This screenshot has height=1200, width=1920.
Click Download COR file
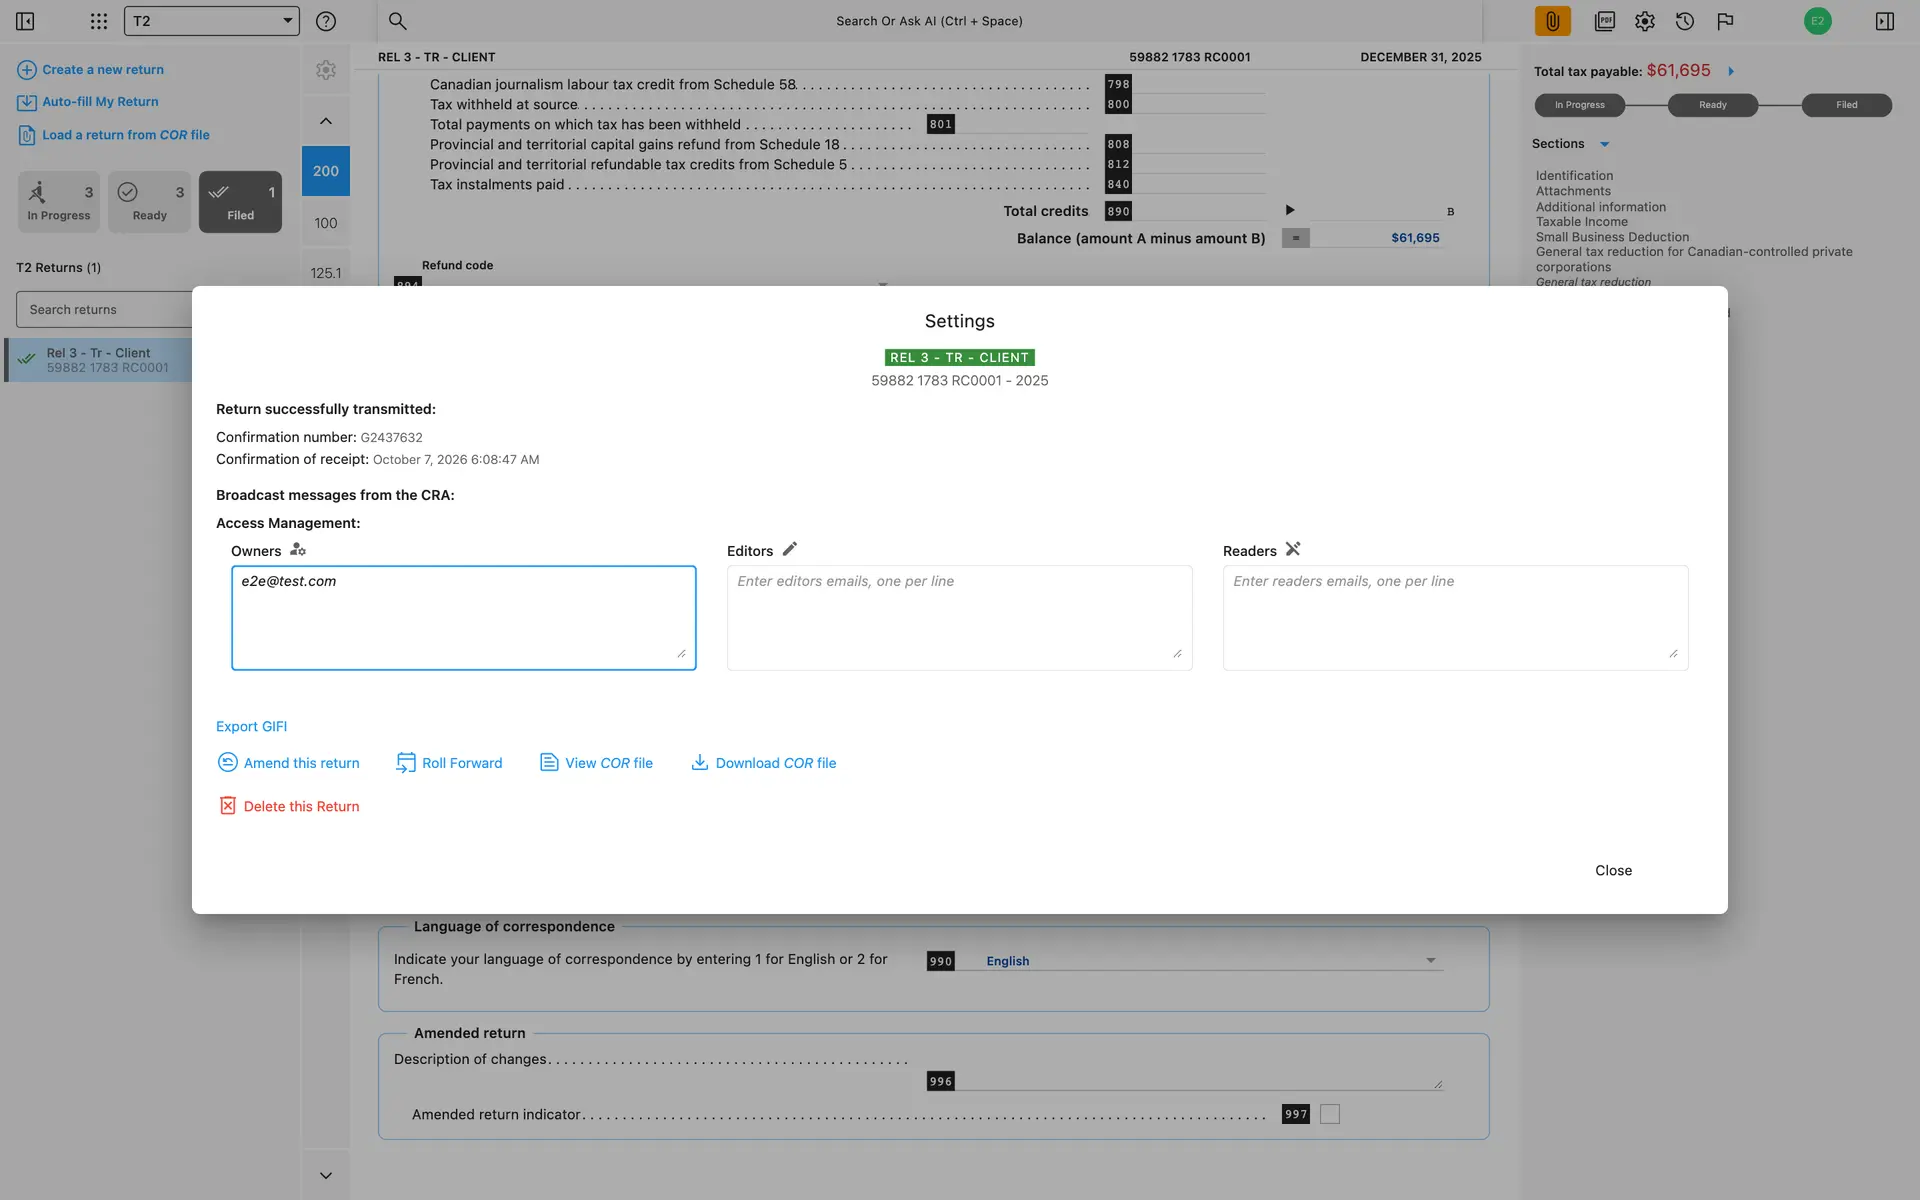pyautogui.click(x=764, y=763)
